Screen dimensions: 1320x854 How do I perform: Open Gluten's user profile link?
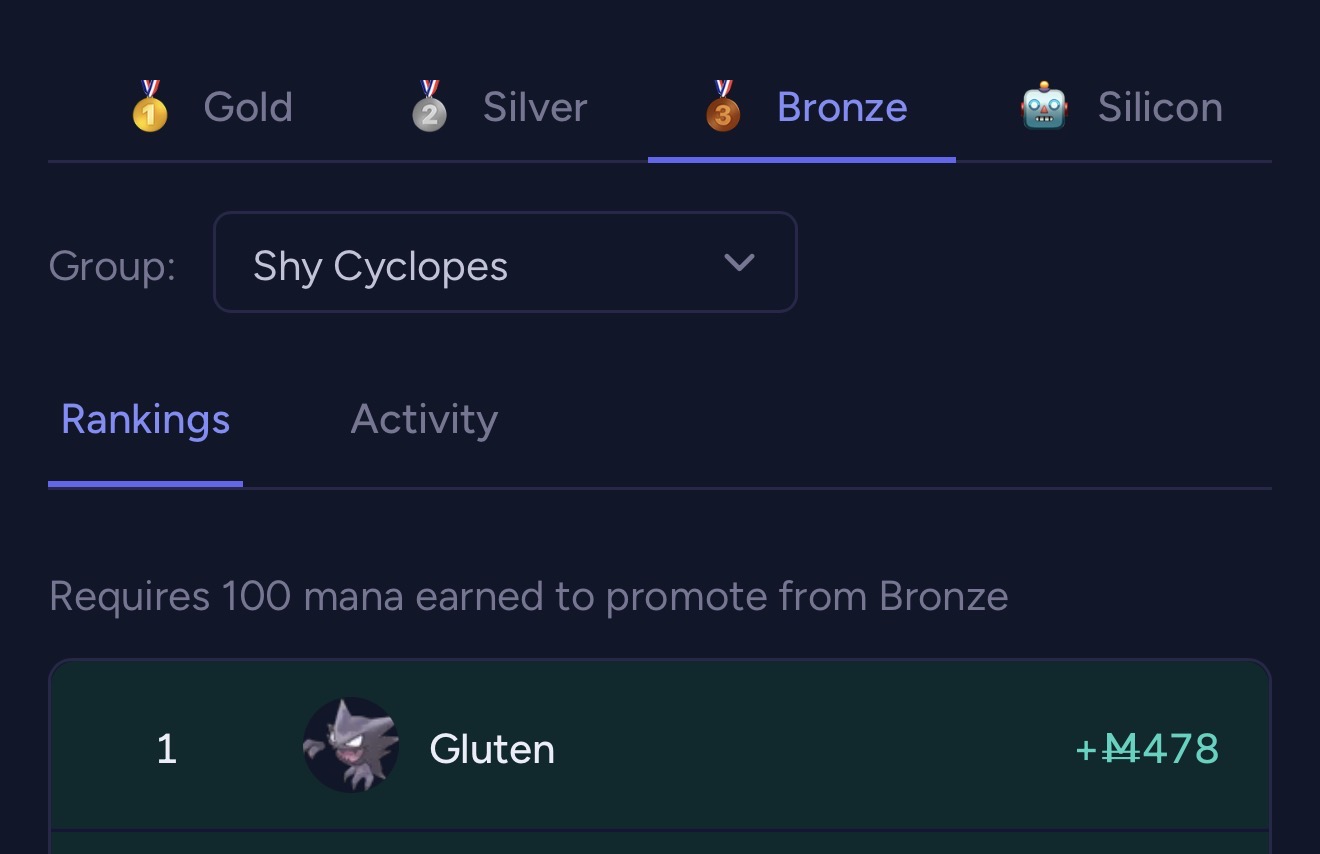(x=492, y=749)
